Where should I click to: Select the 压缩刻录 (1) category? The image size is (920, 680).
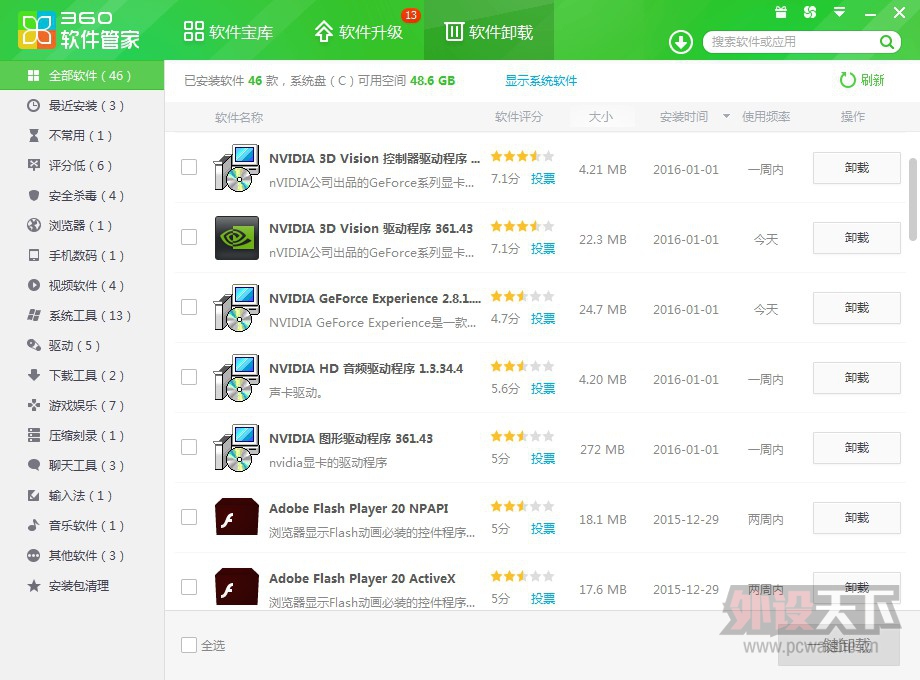click(82, 435)
